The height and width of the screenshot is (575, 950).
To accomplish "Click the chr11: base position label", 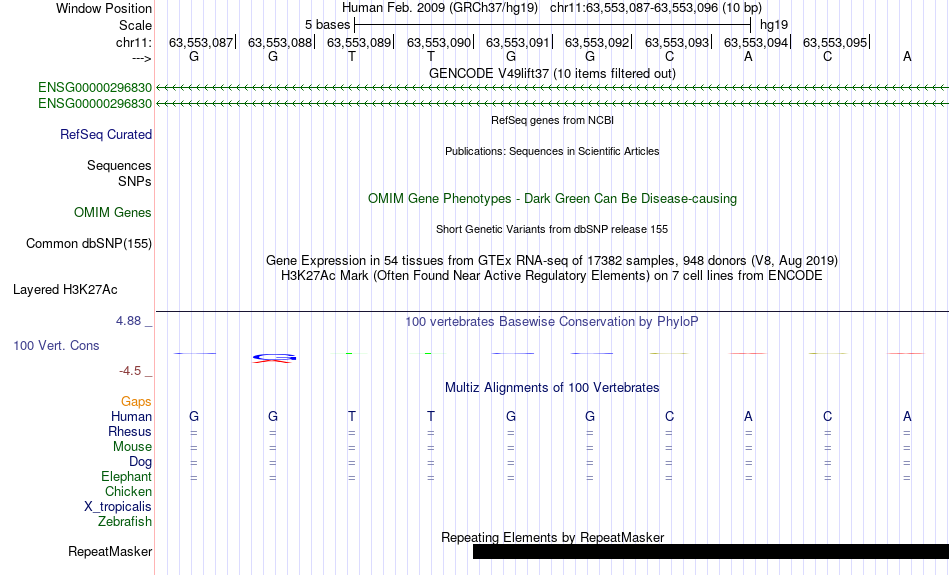I will pos(134,42).
